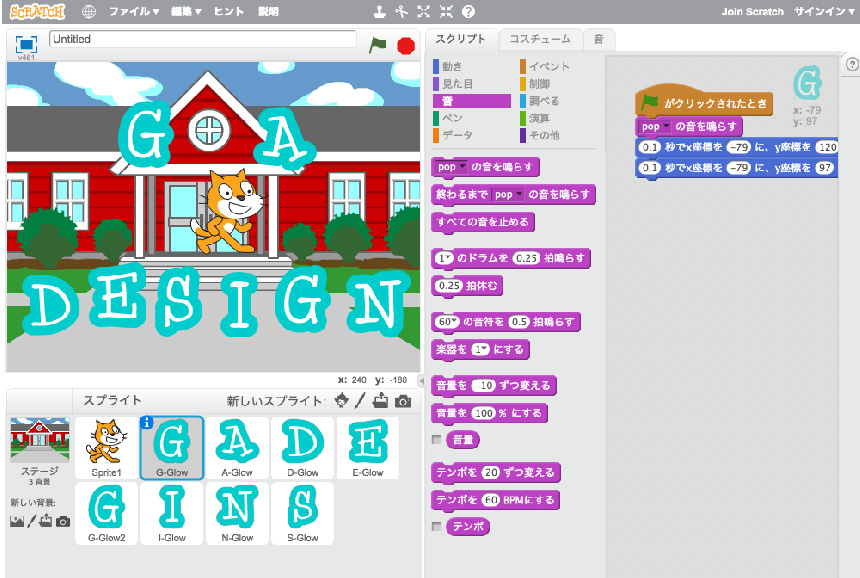Paint a new sprite
This screenshot has height=578, width=860.
click(360, 401)
